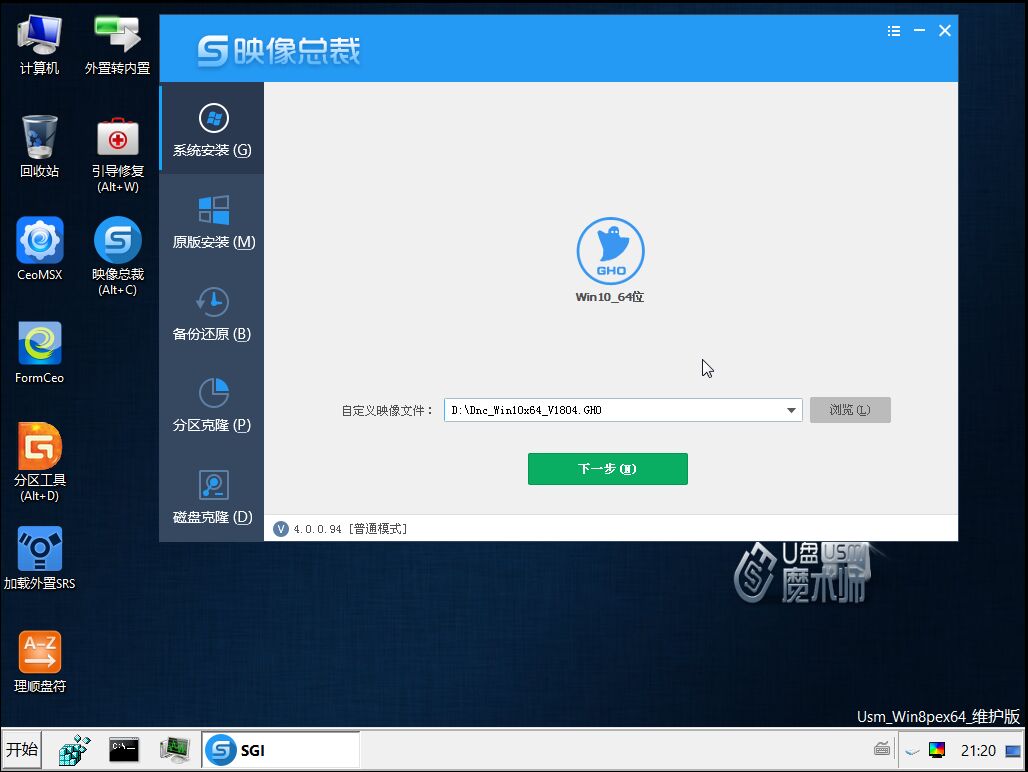Launch 映像总裁 (Alt+C) desktop icon
Viewport: 1028px width, 772px height.
[118, 257]
